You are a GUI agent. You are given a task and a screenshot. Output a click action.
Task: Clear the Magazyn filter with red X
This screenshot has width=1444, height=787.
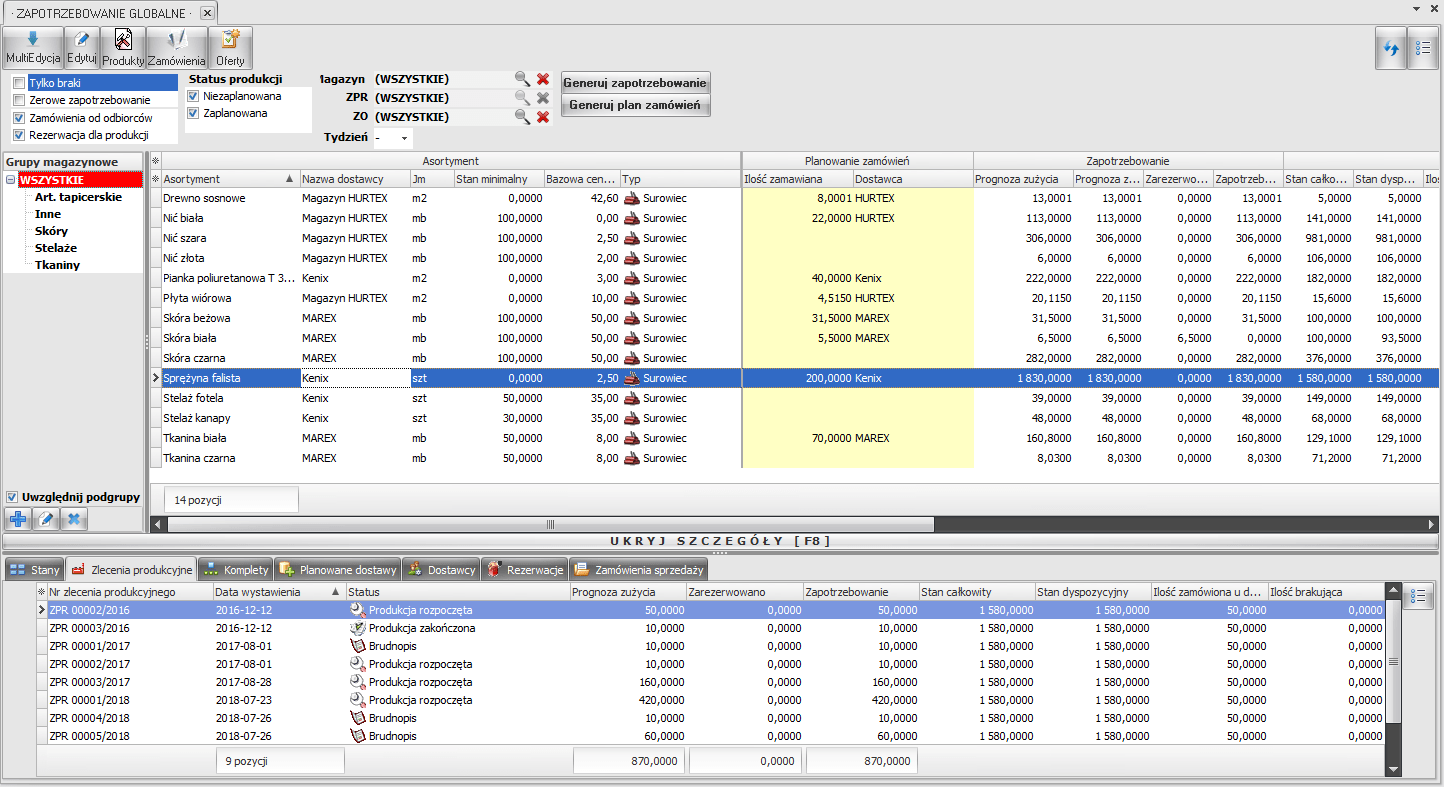(543, 79)
